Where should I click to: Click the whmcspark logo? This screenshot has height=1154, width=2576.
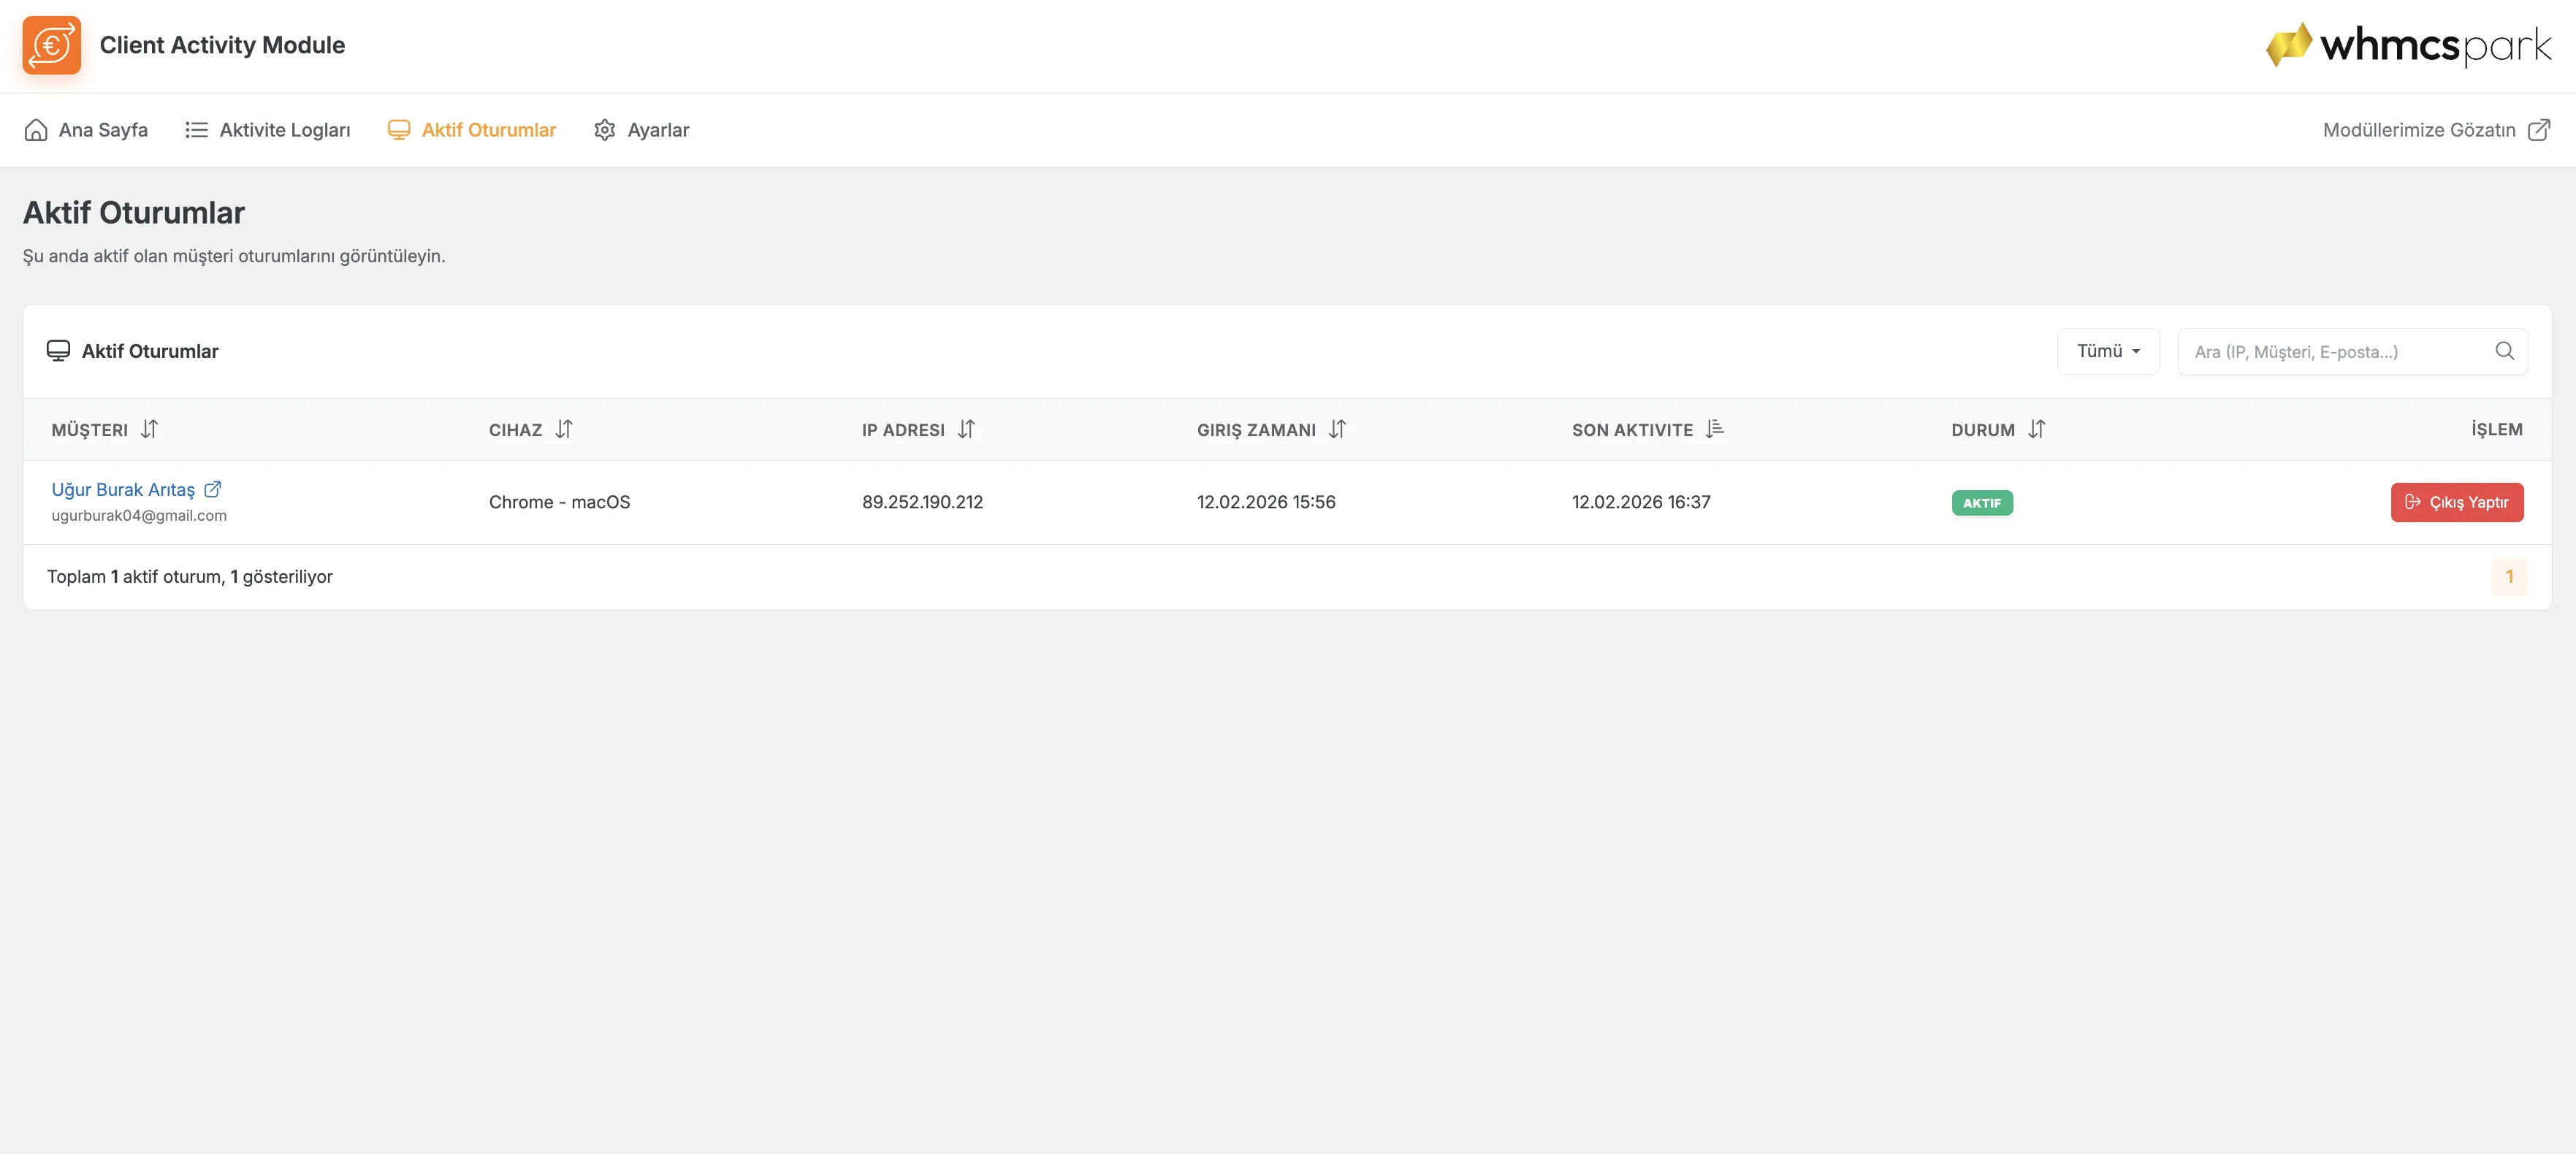pyautogui.click(x=2408, y=45)
